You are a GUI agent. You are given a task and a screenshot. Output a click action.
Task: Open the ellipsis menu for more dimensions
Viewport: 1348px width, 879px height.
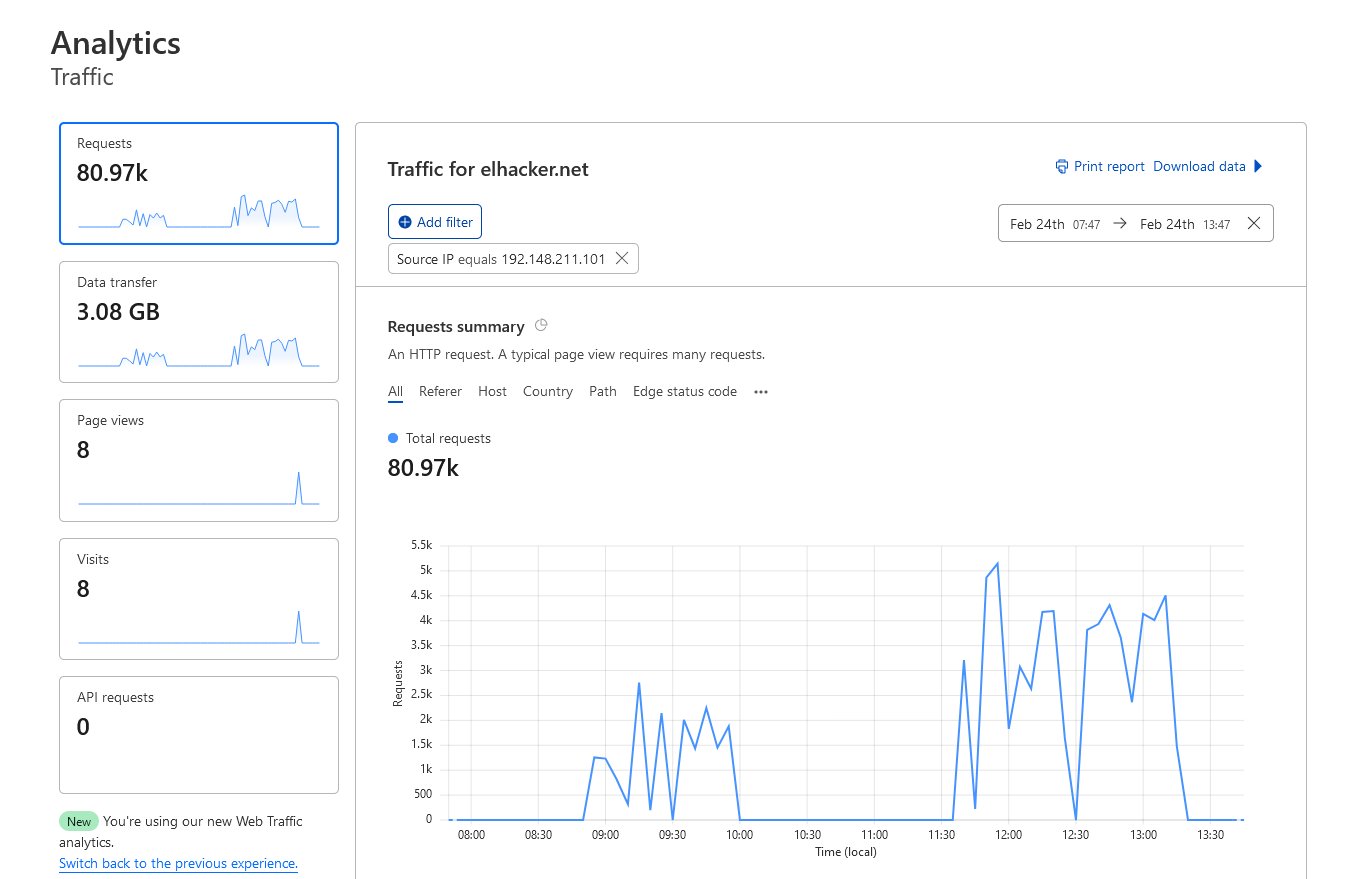click(x=760, y=392)
